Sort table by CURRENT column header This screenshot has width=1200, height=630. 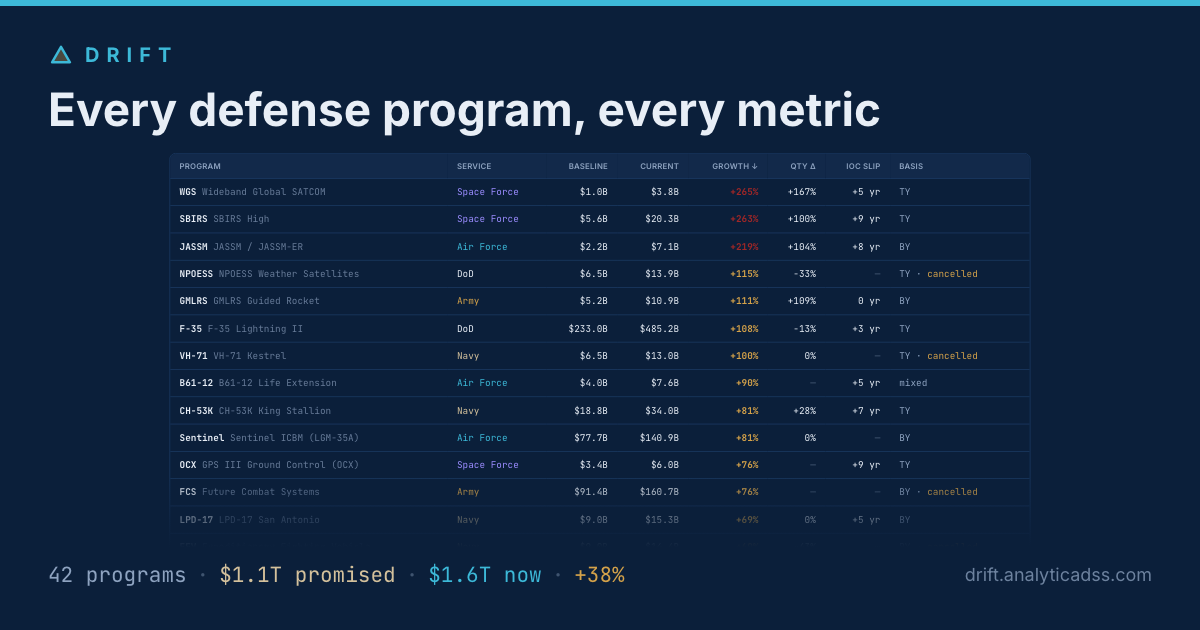[660, 166]
